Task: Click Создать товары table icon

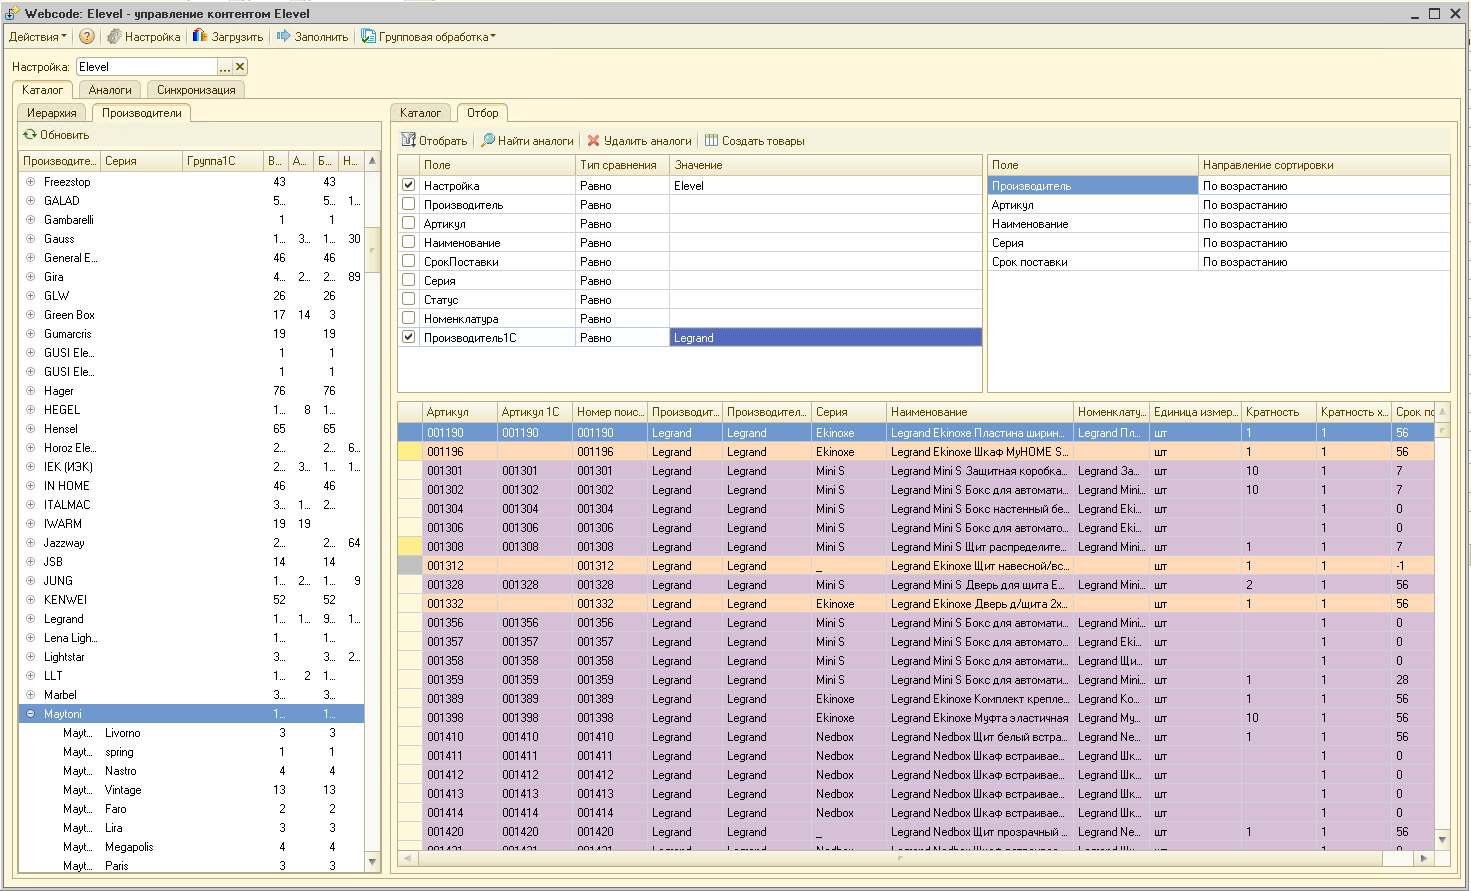Action: [x=711, y=141]
